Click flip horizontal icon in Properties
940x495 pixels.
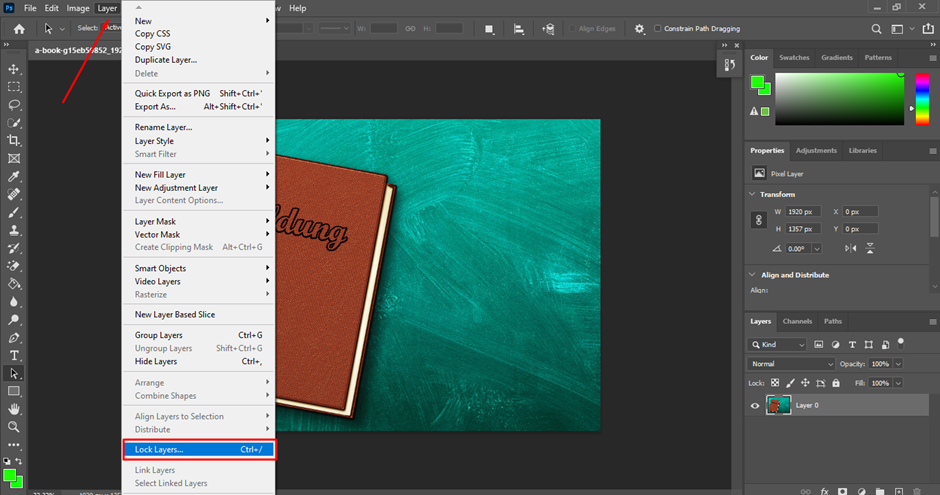click(x=851, y=248)
